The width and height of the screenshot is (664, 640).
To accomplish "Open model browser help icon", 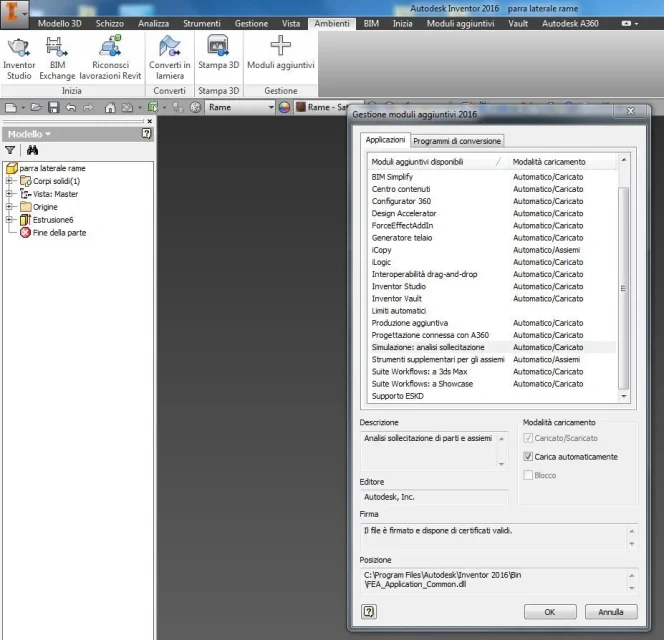I will [146, 134].
